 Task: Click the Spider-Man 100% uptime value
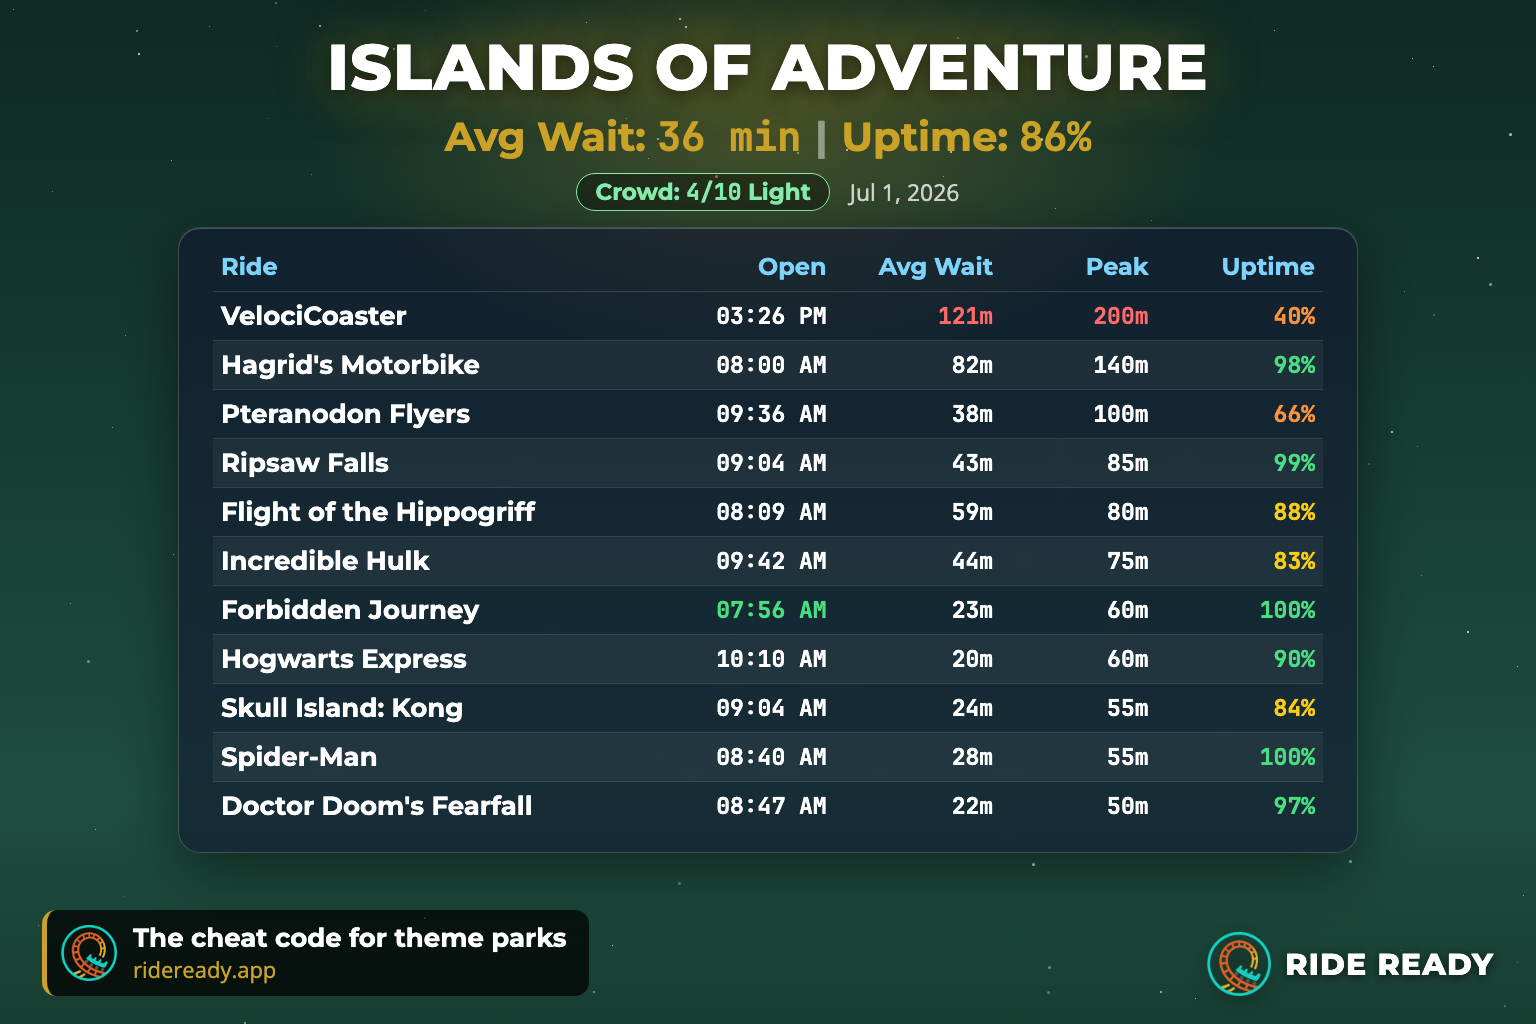pyautogui.click(x=1287, y=757)
